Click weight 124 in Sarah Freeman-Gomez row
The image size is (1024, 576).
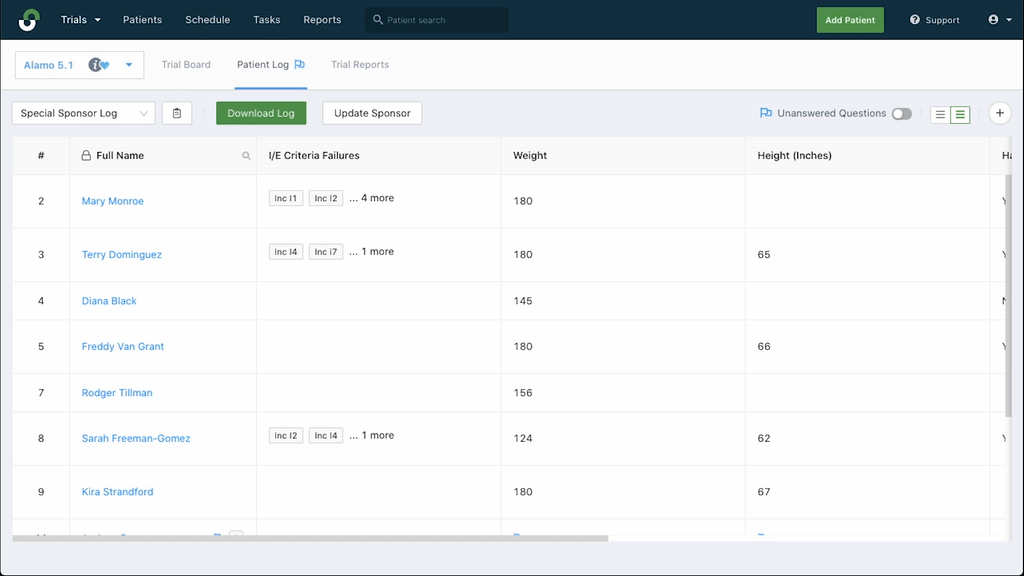(x=522, y=438)
